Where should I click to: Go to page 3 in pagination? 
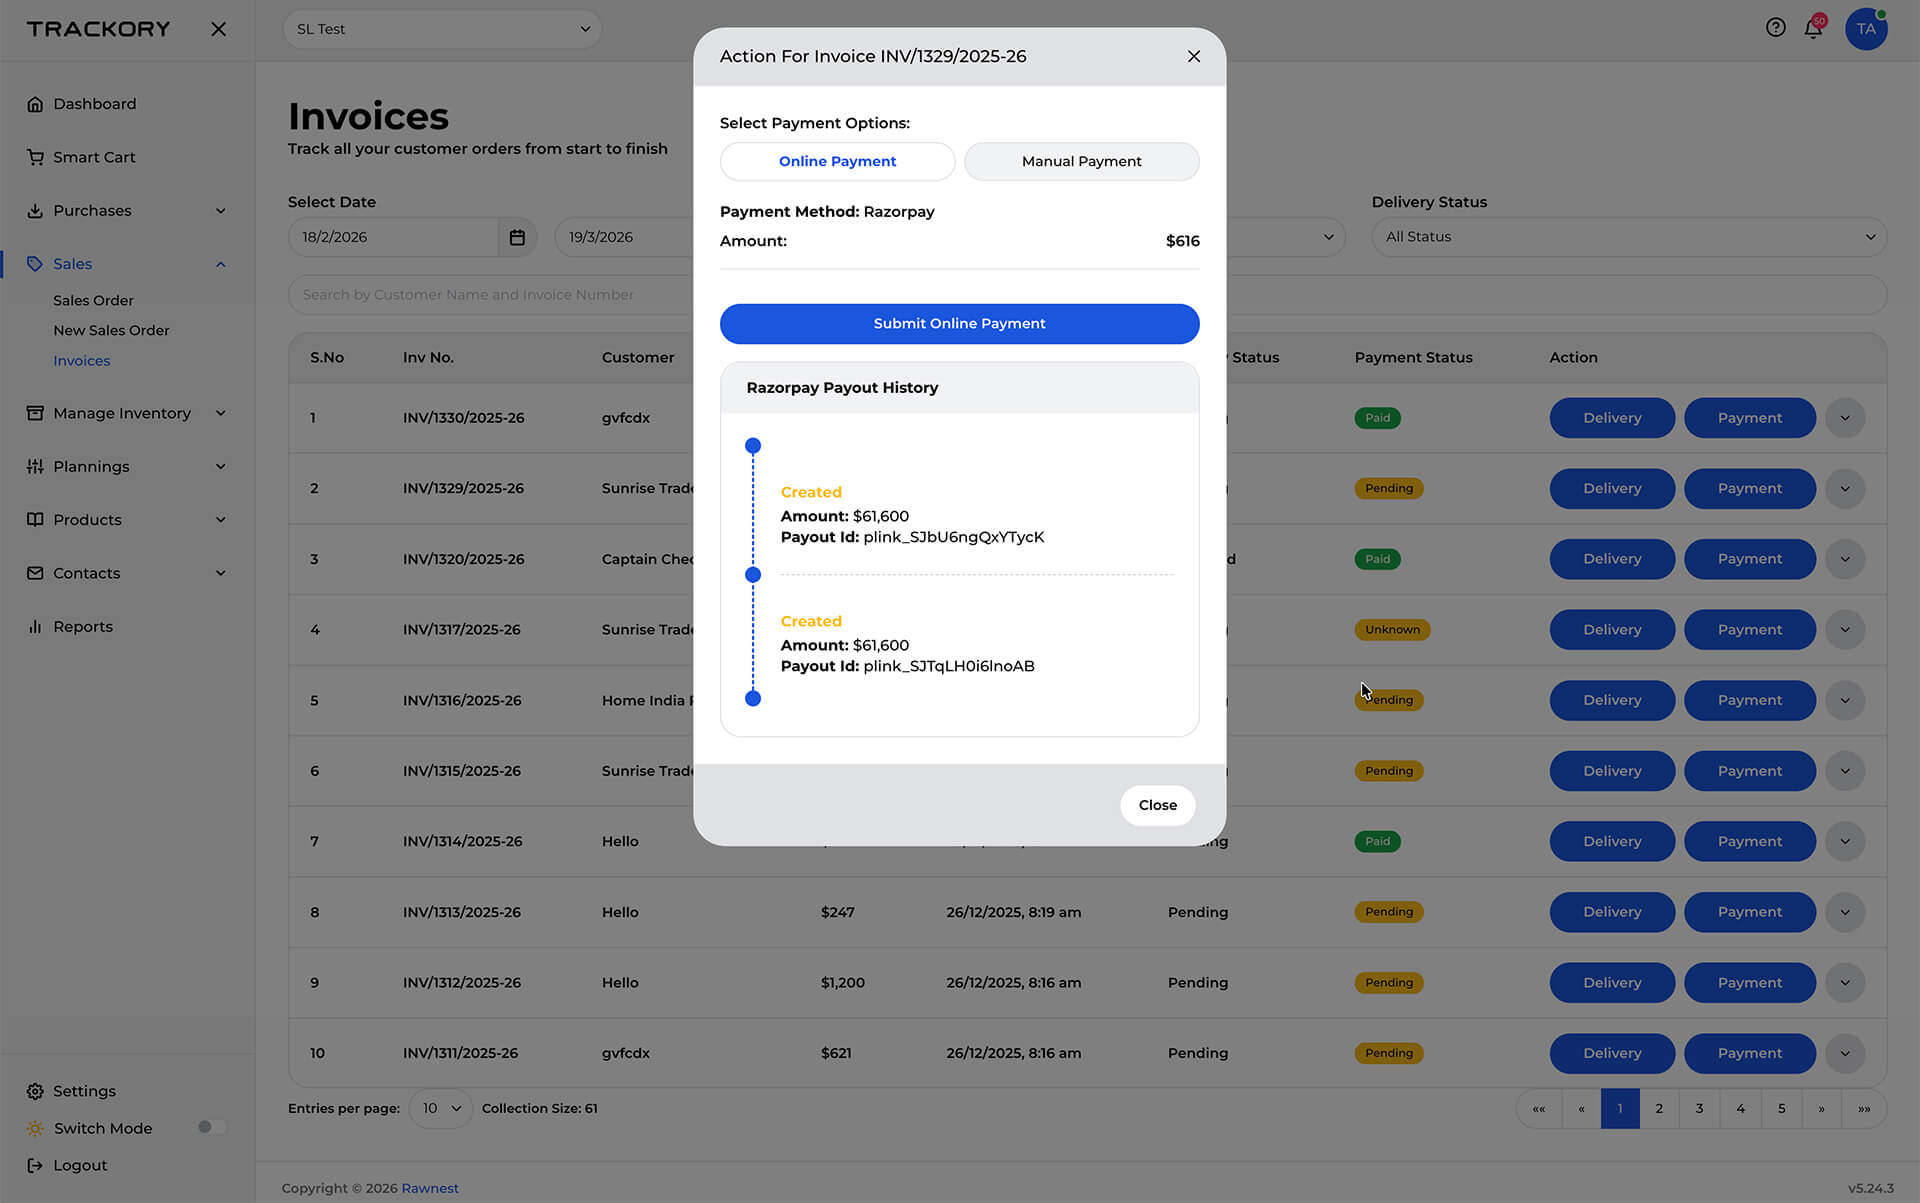click(x=1699, y=1108)
